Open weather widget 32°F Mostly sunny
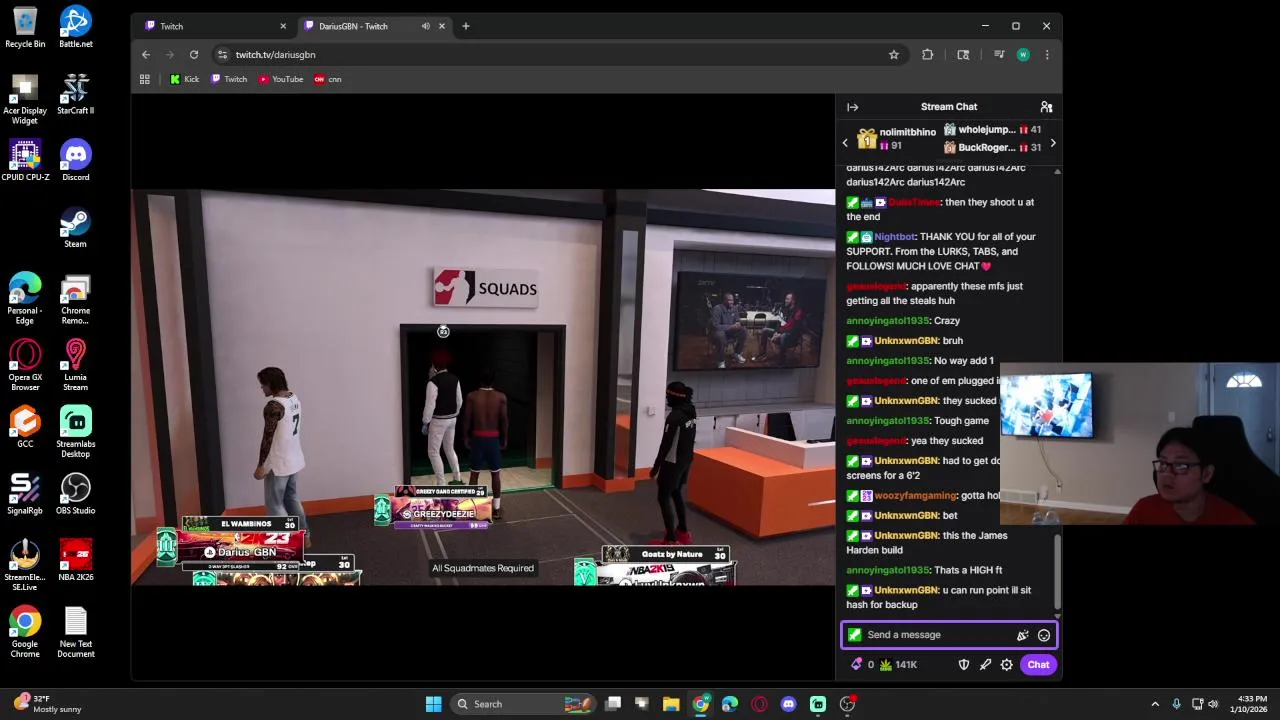Image resolution: width=1280 pixels, height=720 pixels. click(x=47, y=704)
